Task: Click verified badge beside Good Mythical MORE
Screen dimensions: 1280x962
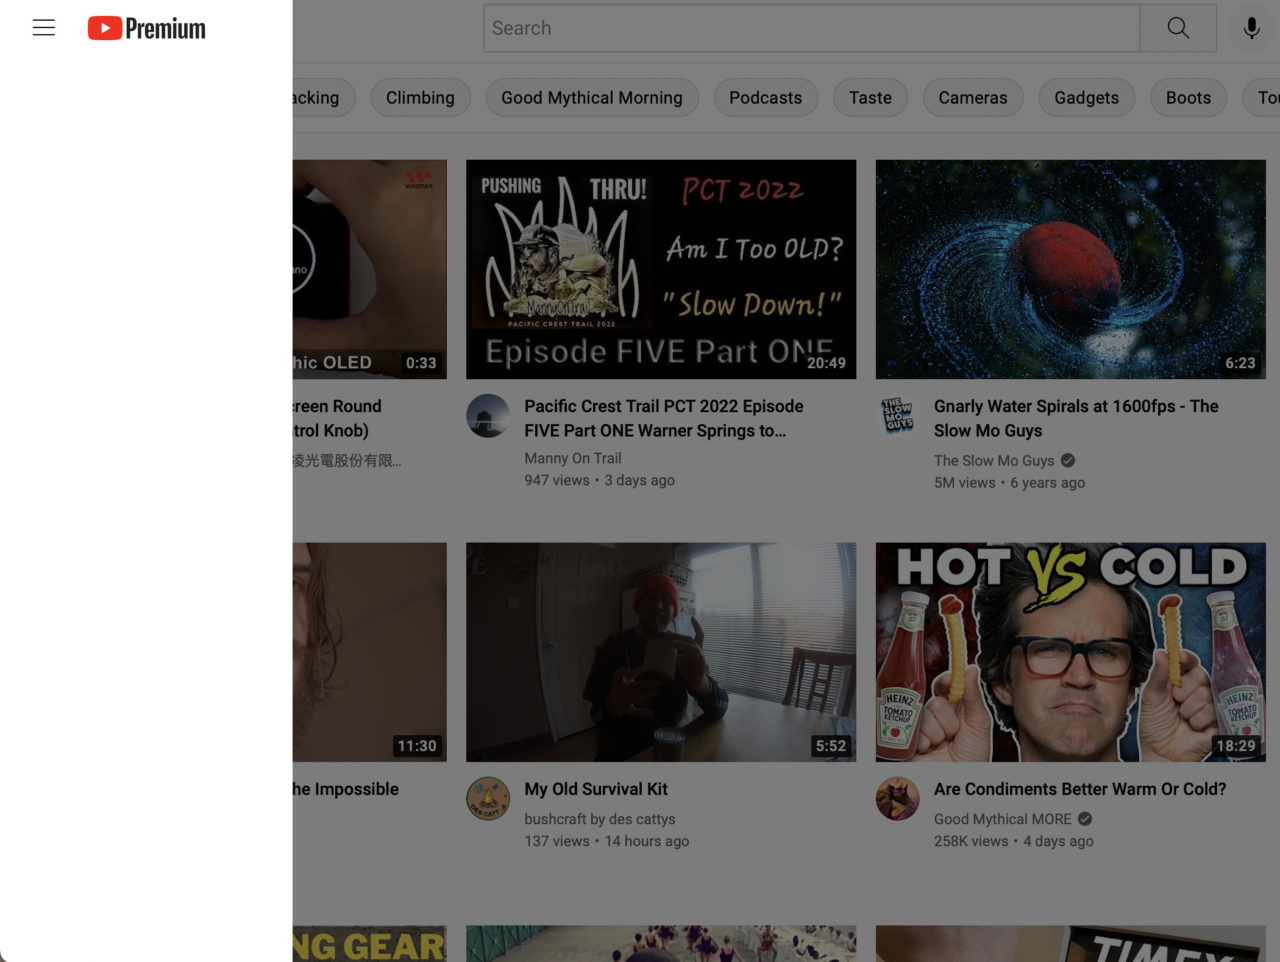Action: pos(1085,819)
